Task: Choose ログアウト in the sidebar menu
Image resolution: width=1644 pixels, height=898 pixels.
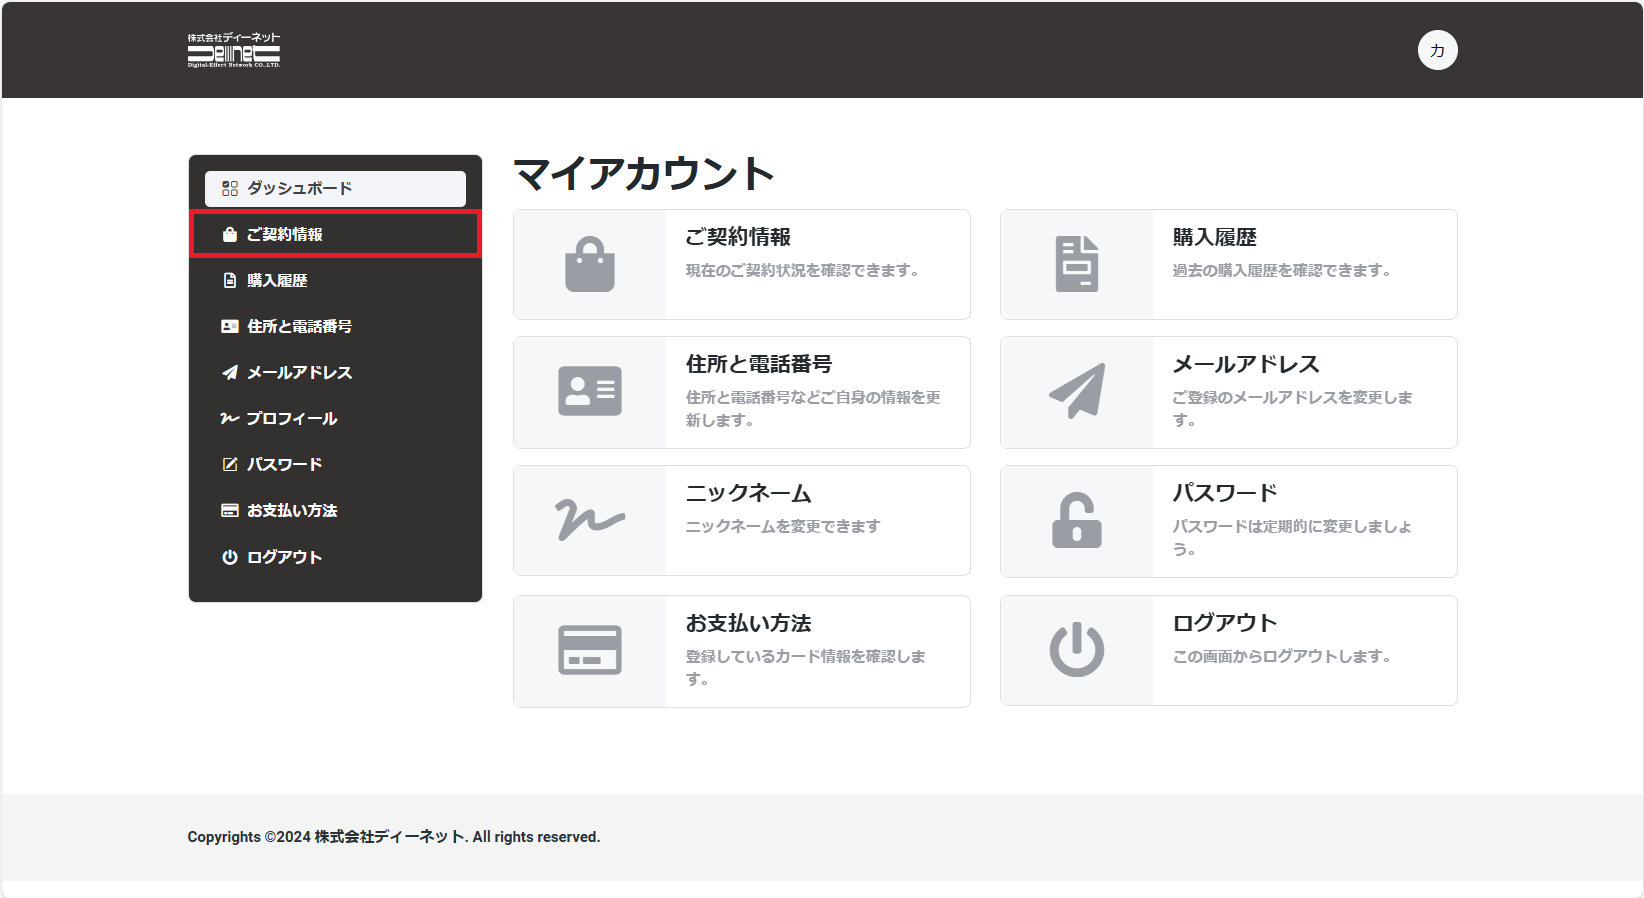Action: tap(335, 557)
